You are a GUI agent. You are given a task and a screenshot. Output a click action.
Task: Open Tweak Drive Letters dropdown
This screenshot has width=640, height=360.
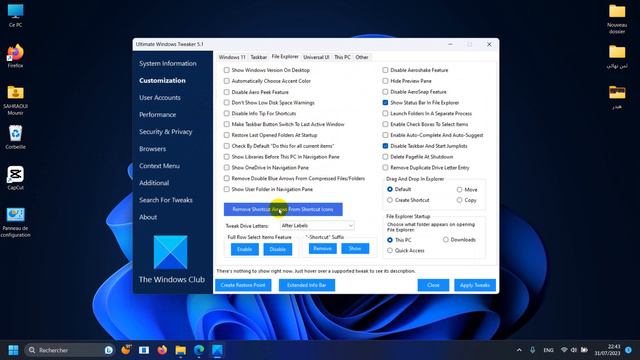tap(317, 225)
